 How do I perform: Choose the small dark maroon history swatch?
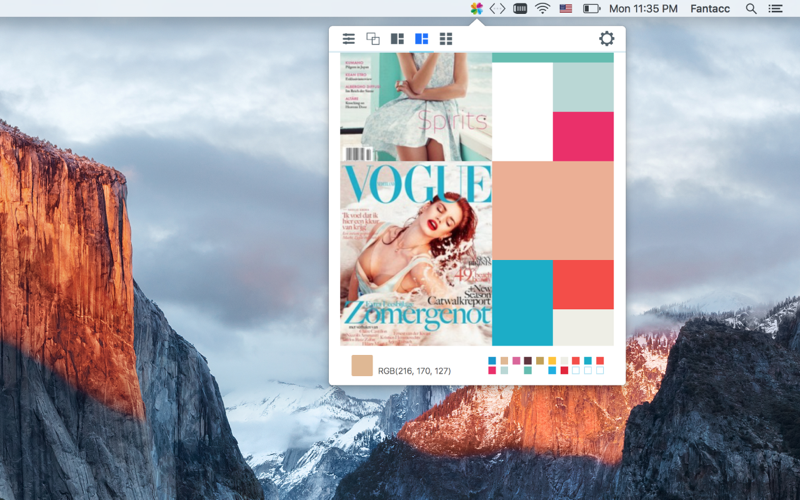pyautogui.click(x=528, y=361)
